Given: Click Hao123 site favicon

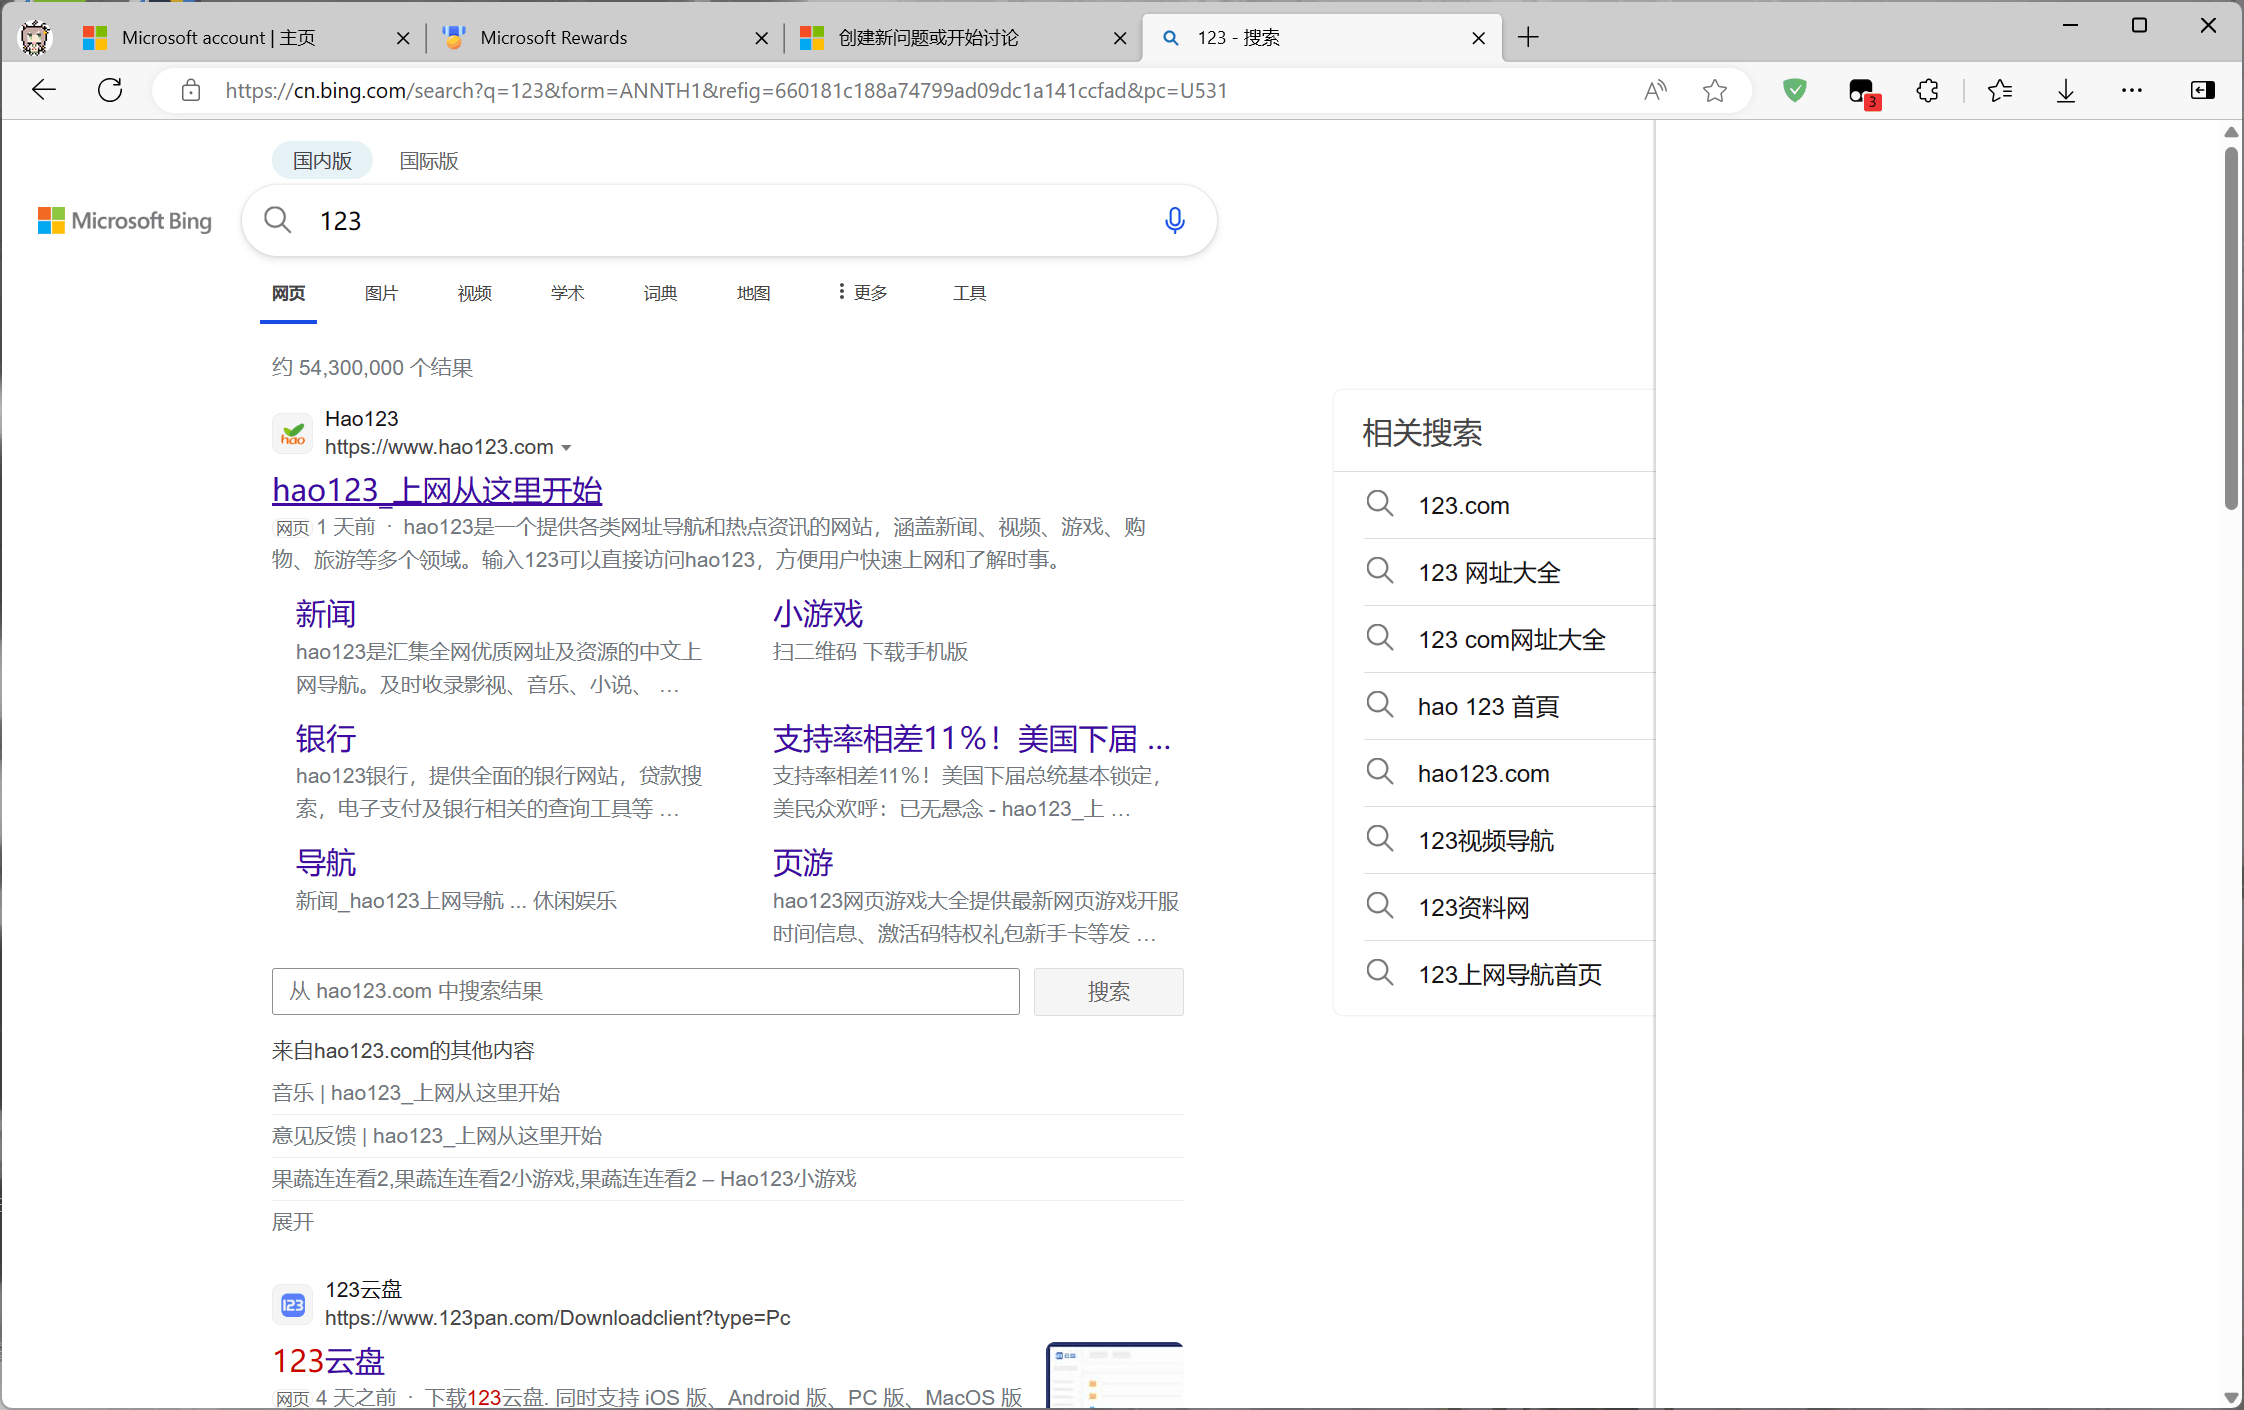Looking at the screenshot, I should (292, 434).
